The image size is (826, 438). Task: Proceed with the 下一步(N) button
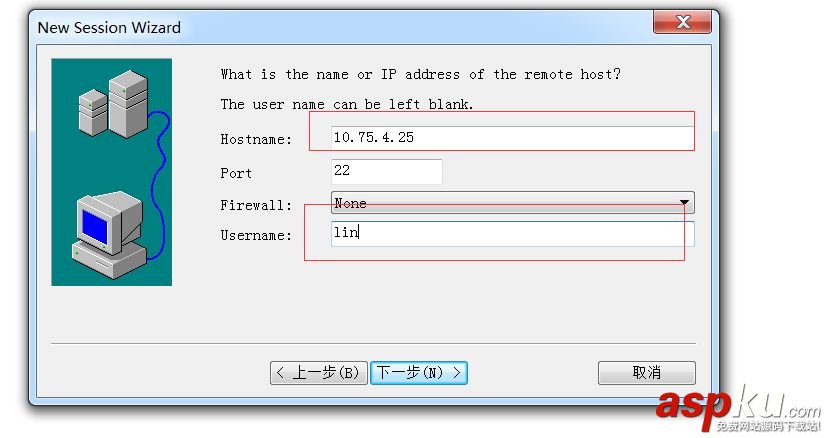(x=419, y=373)
